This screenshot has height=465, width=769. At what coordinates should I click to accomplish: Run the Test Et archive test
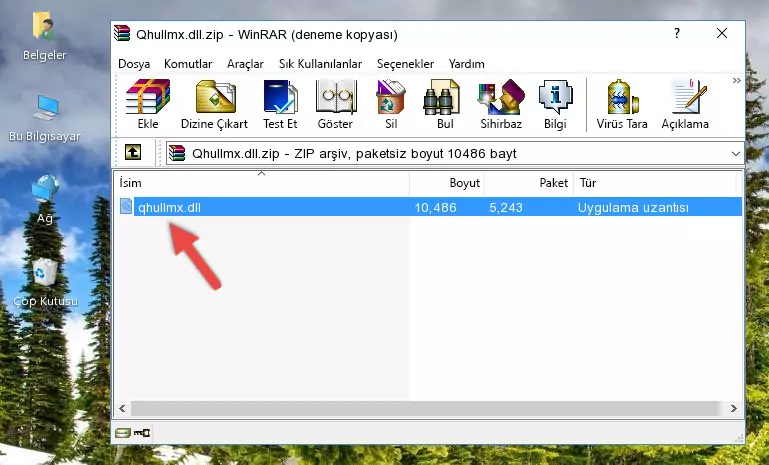(x=280, y=104)
